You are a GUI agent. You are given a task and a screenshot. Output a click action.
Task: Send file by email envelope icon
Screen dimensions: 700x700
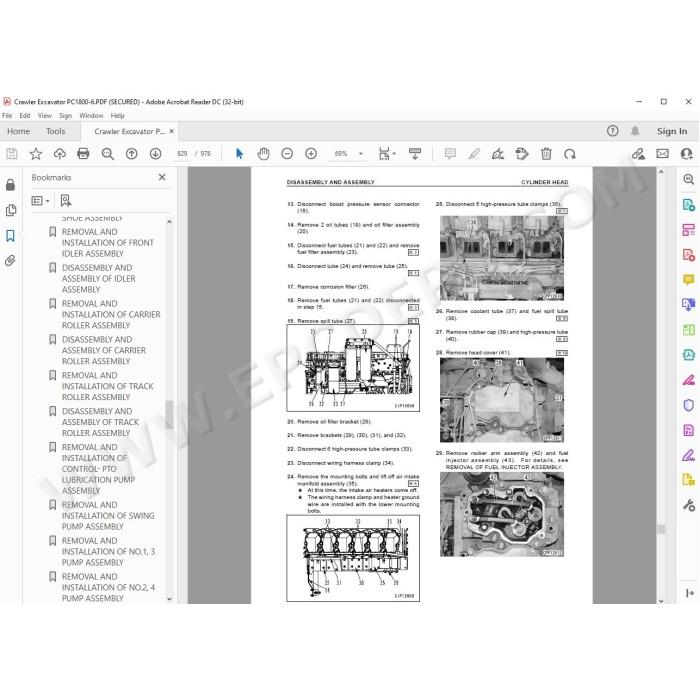662,154
